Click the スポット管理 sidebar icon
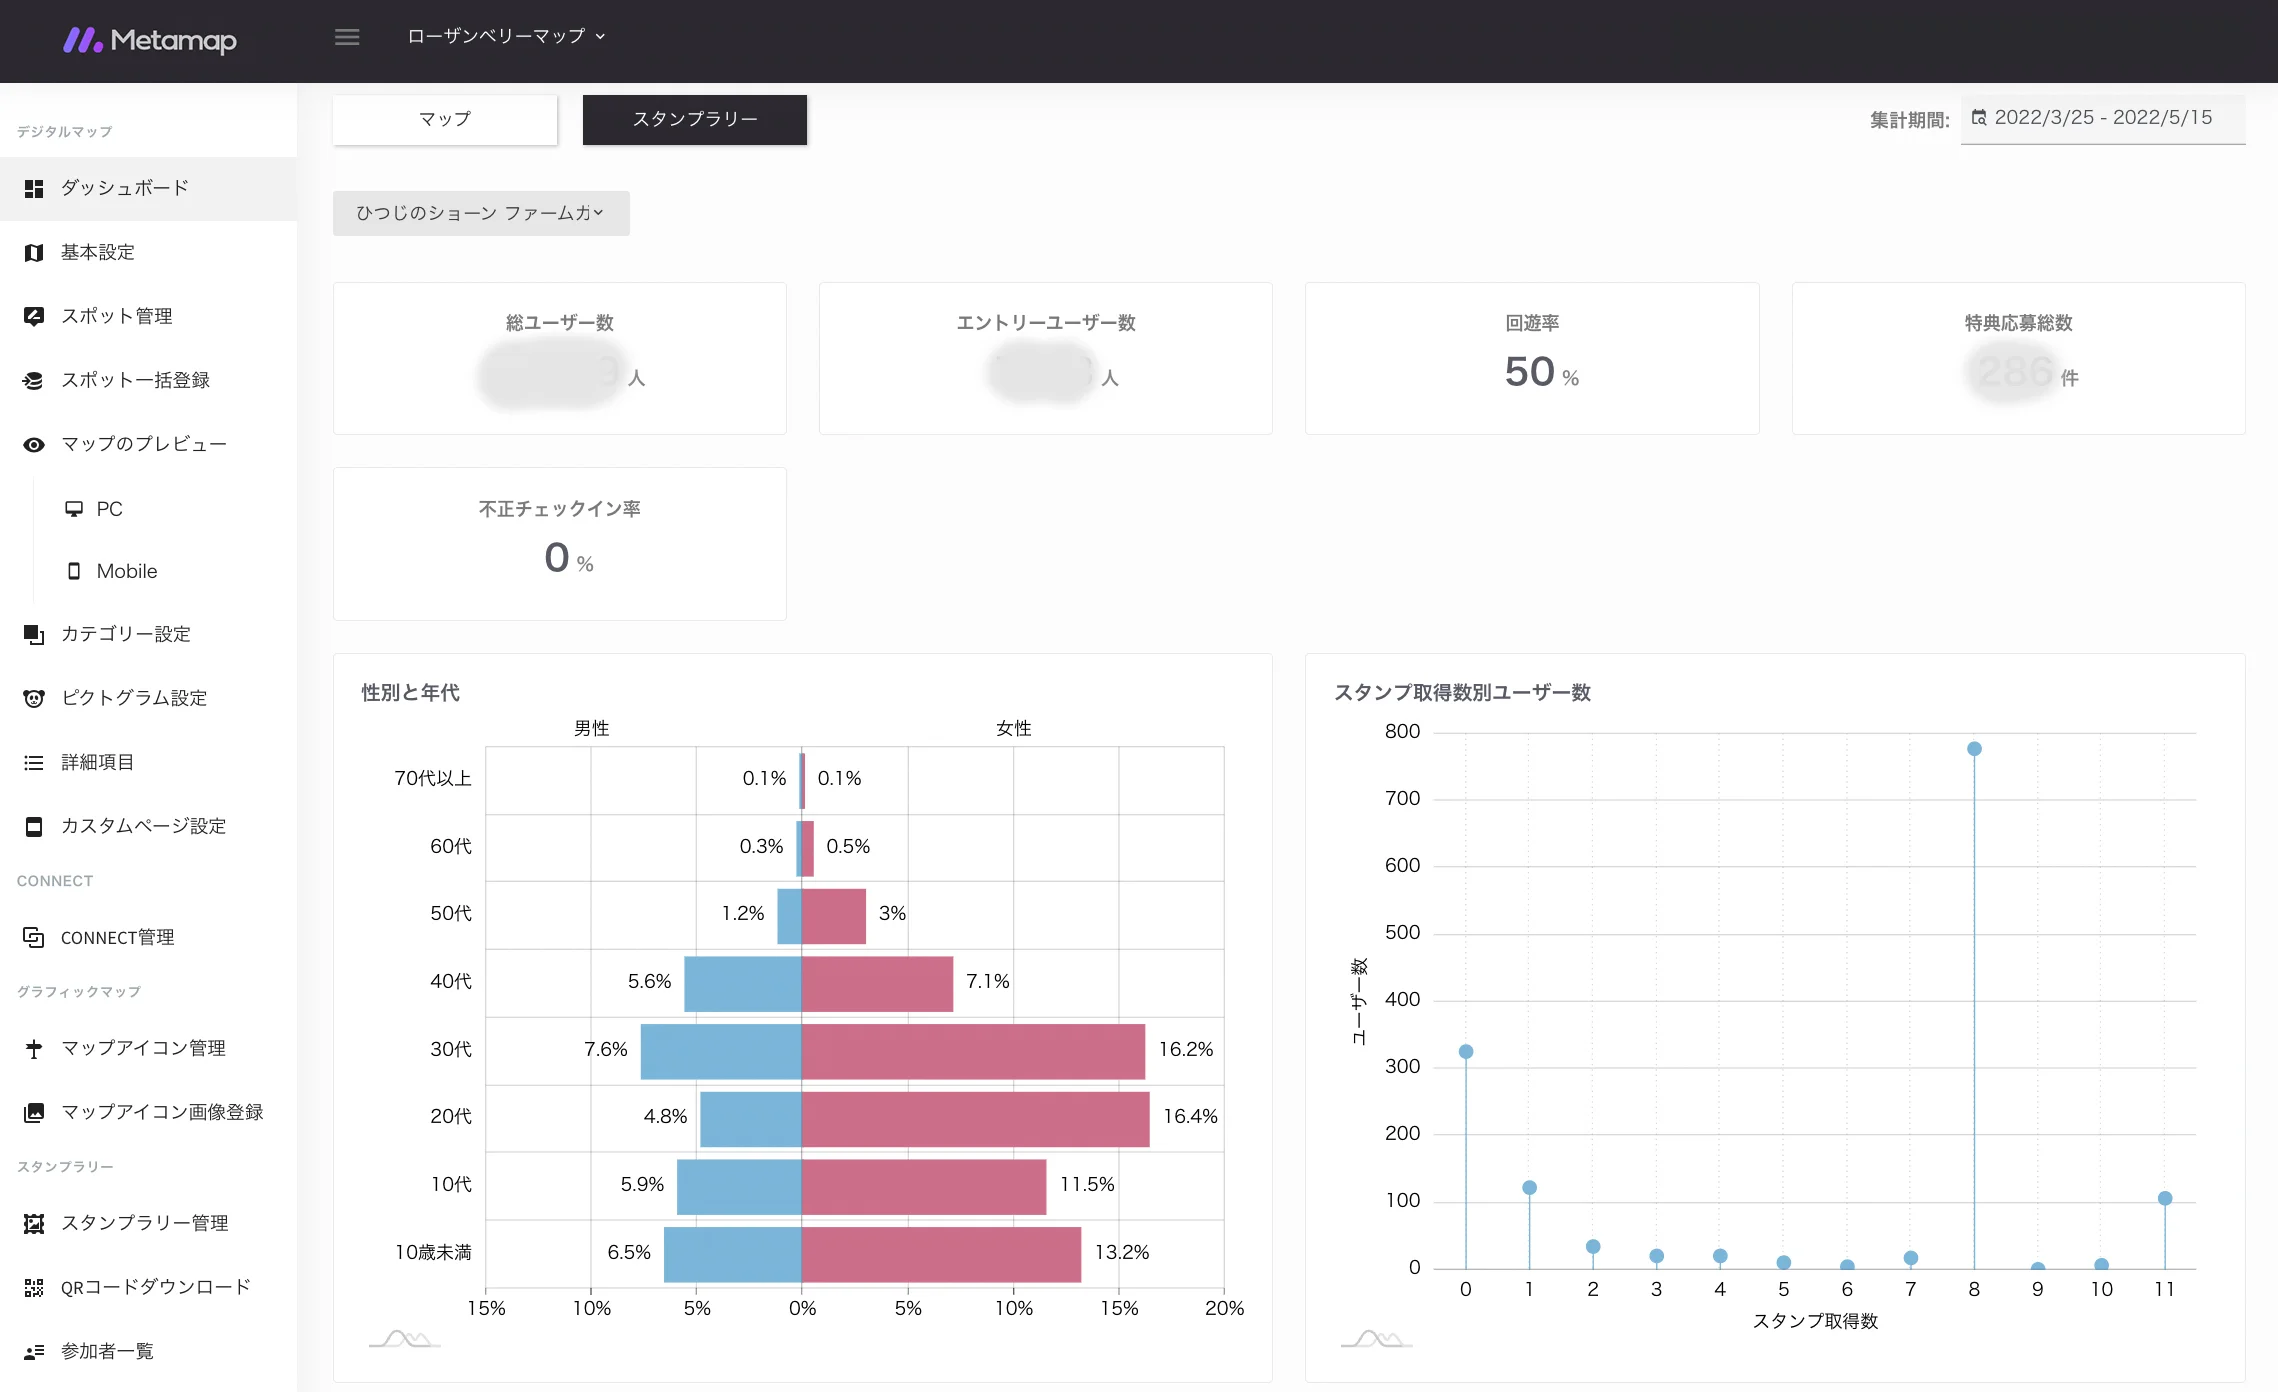Image resolution: width=2278 pixels, height=1392 pixels. click(x=34, y=316)
